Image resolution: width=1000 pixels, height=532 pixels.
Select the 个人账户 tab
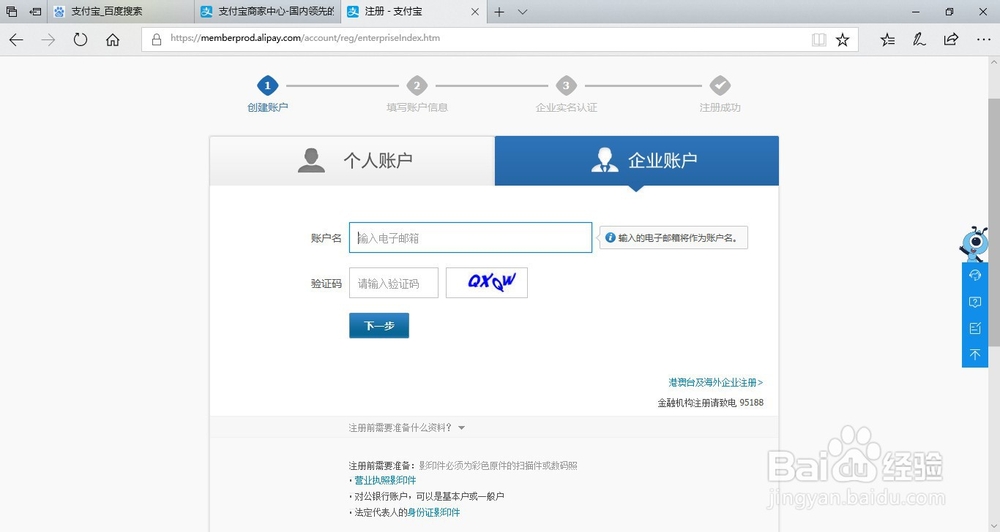coord(352,160)
